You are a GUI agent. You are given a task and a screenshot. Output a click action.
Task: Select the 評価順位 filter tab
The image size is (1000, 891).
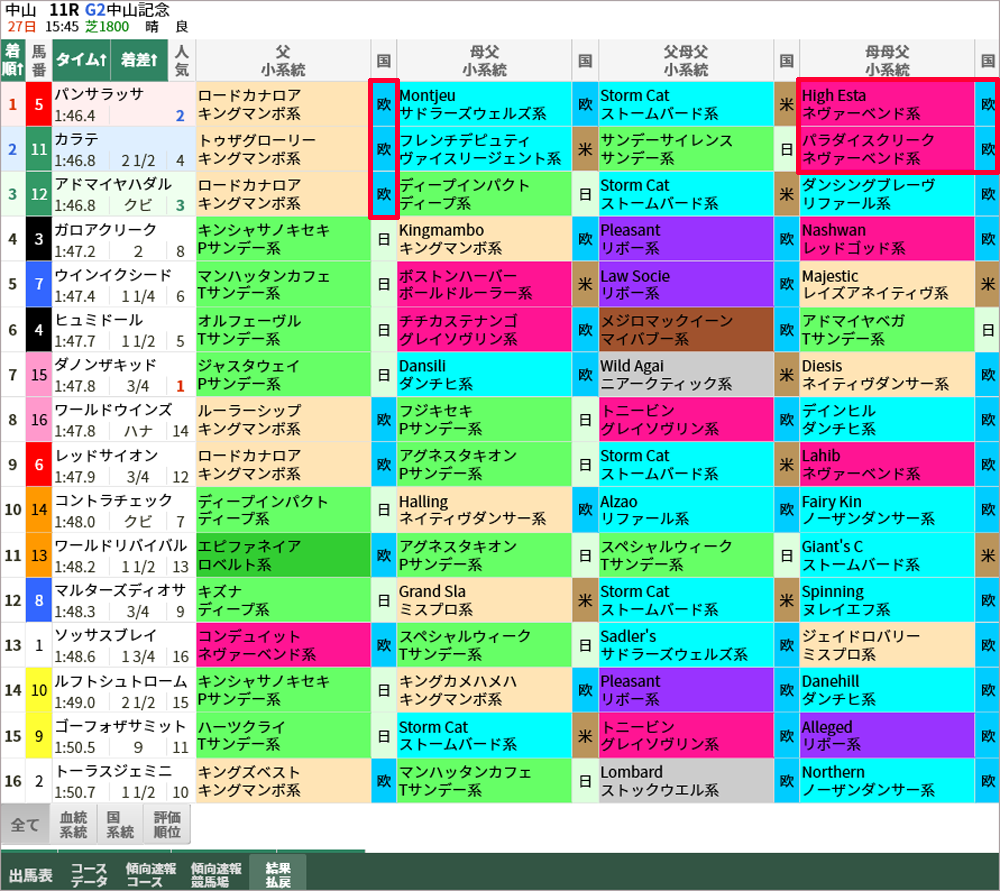167,825
